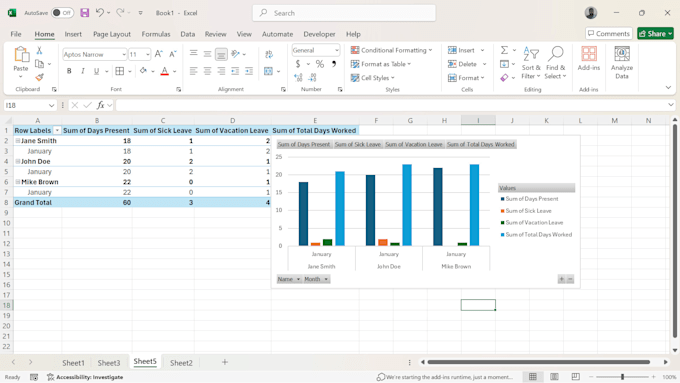Click the formula bar input
Image resolution: width=680 pixels, height=383 pixels.
pos(391,105)
